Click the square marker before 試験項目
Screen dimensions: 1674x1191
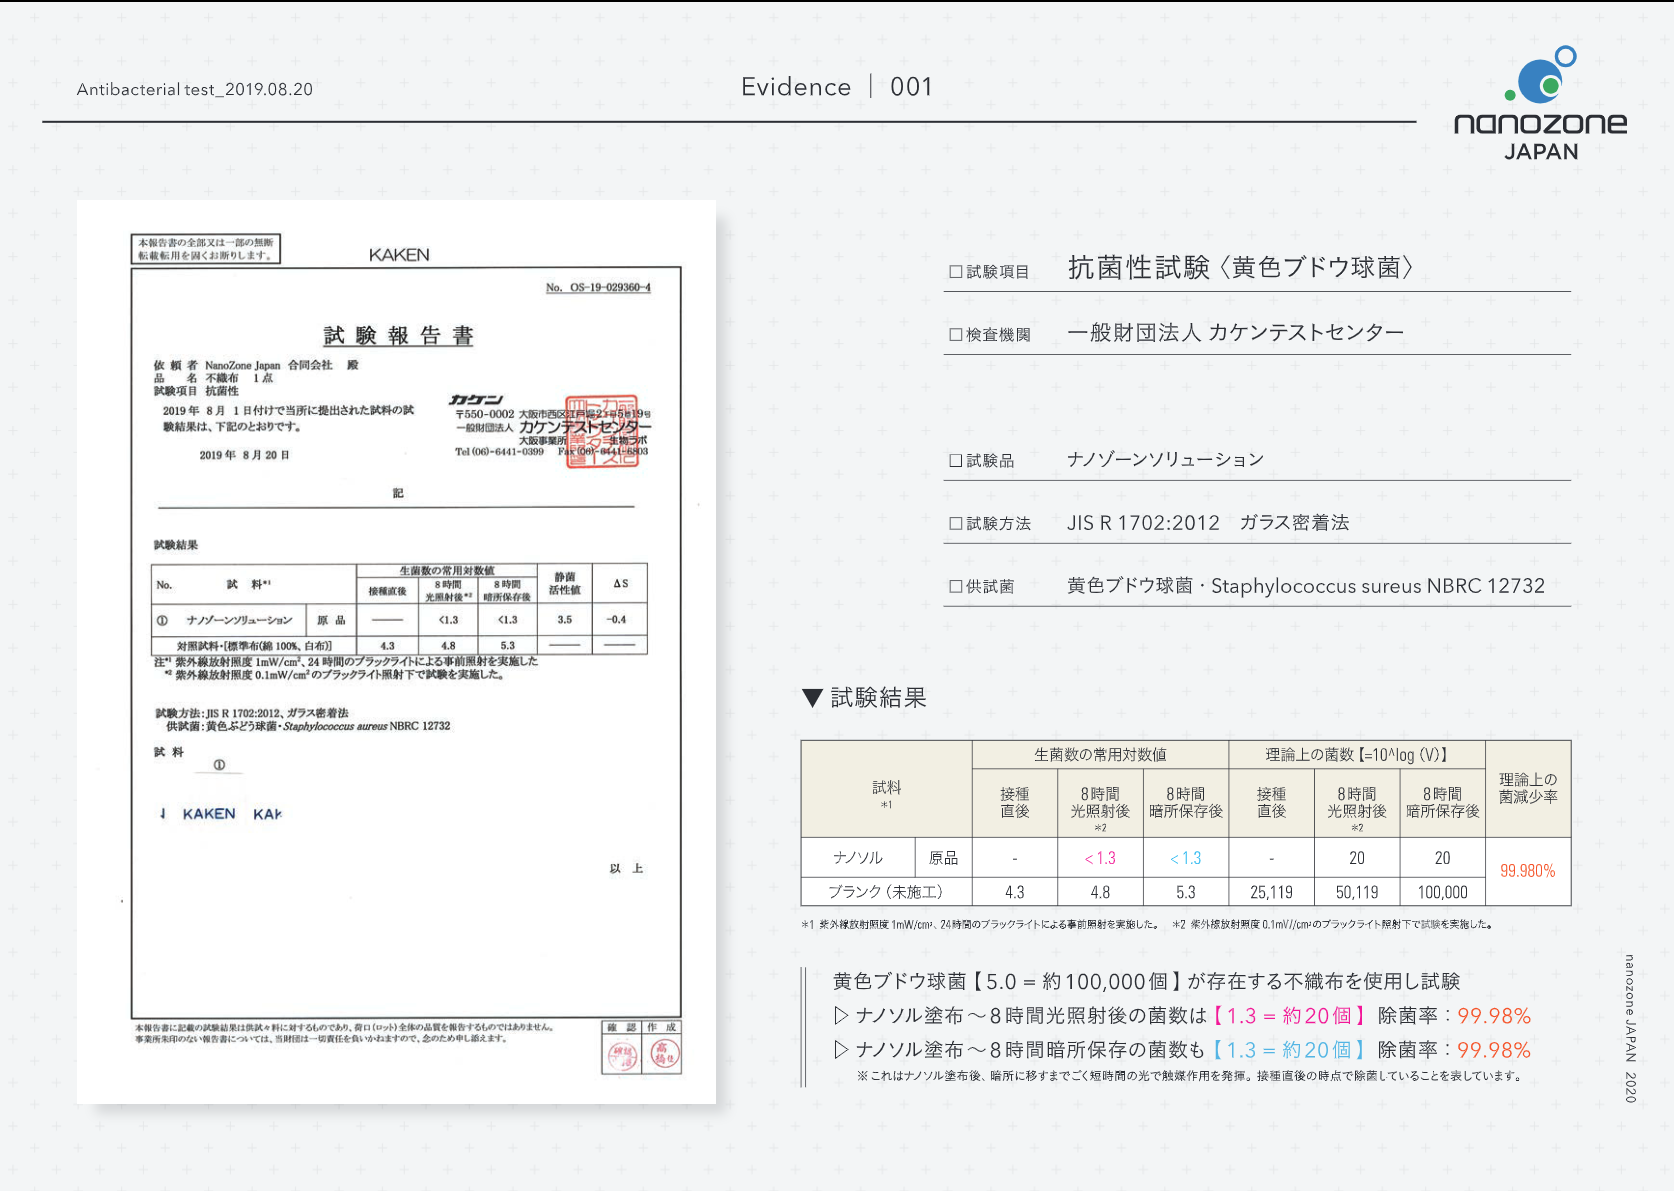click(x=955, y=272)
